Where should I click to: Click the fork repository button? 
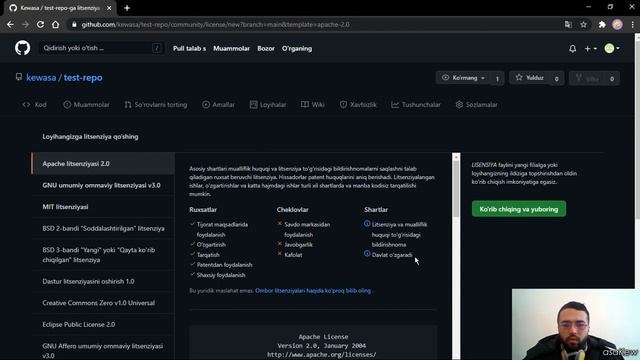[587, 78]
